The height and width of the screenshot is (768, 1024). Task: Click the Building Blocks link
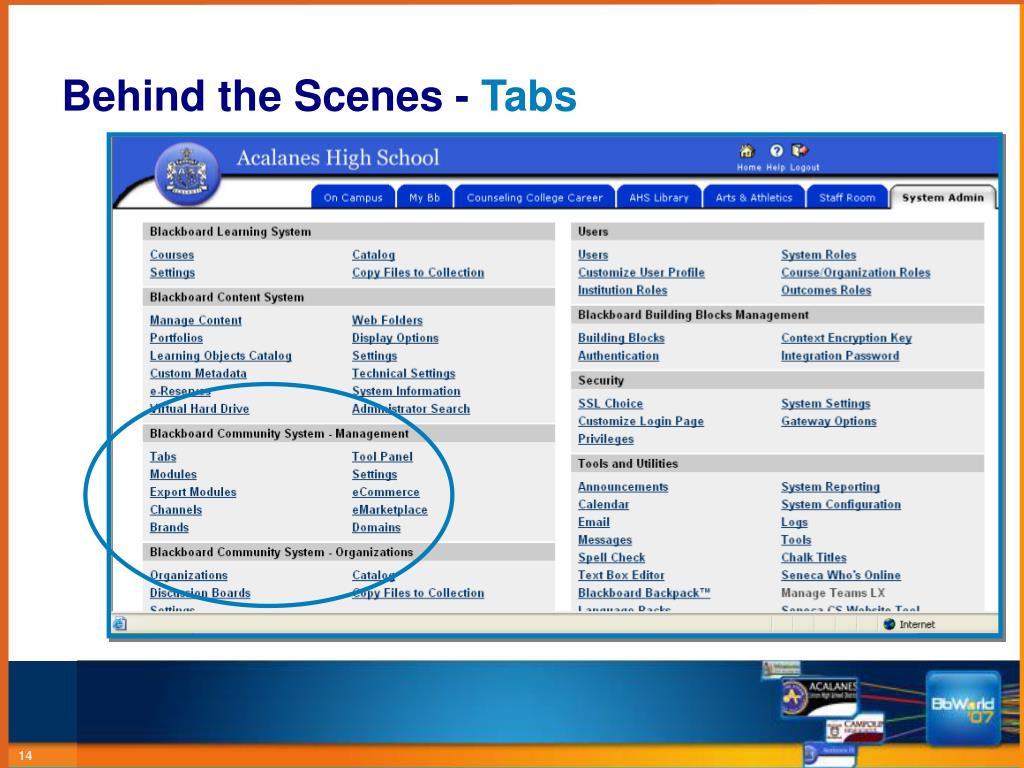[x=621, y=338]
